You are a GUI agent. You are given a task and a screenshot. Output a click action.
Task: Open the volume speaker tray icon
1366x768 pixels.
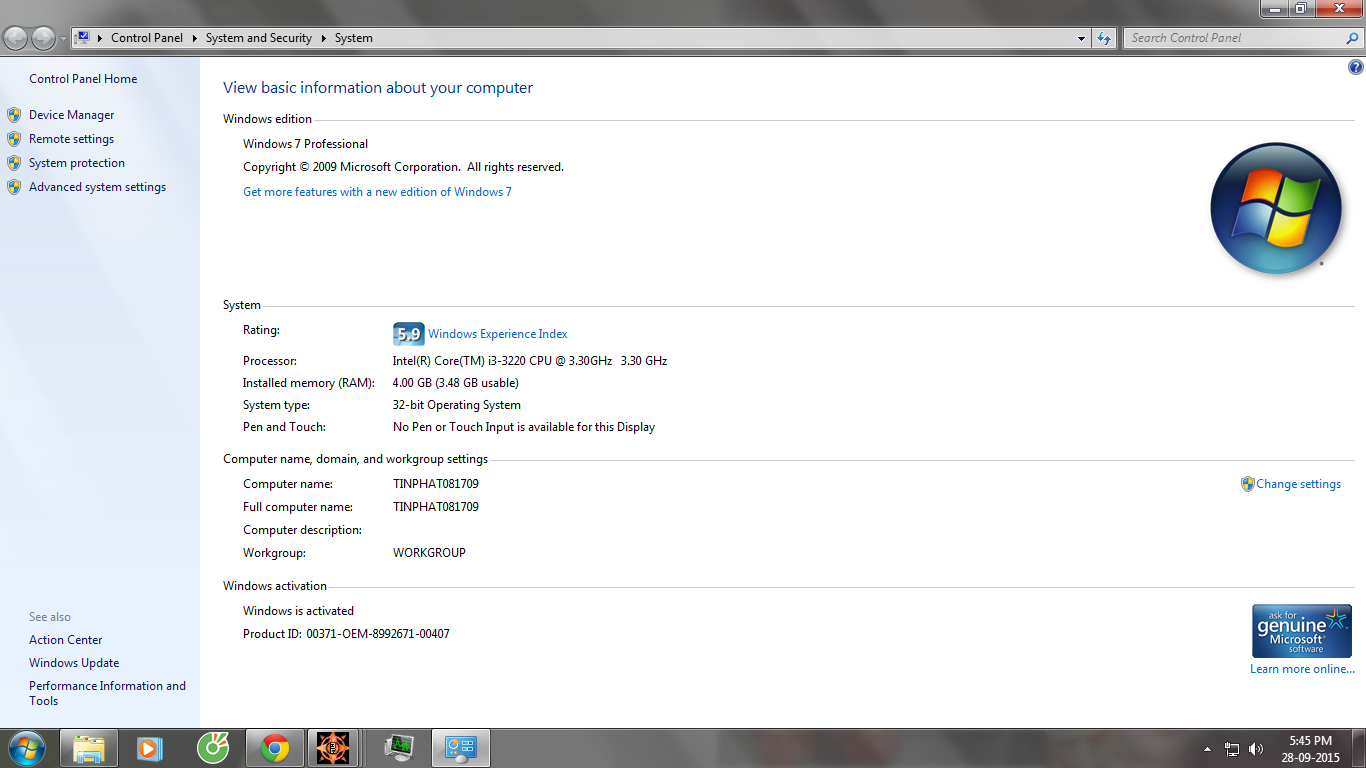pyautogui.click(x=1256, y=749)
